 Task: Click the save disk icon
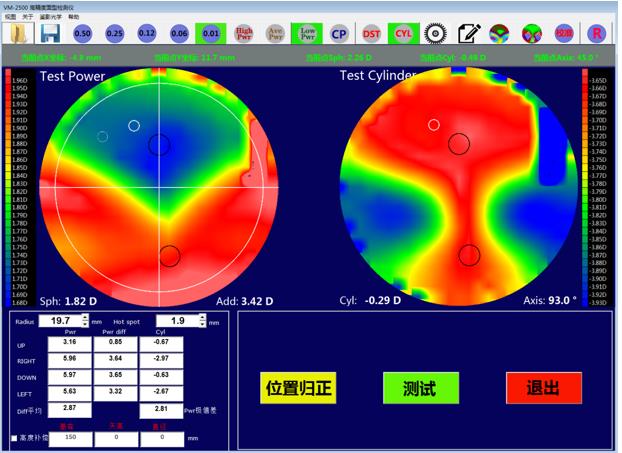[x=50, y=34]
